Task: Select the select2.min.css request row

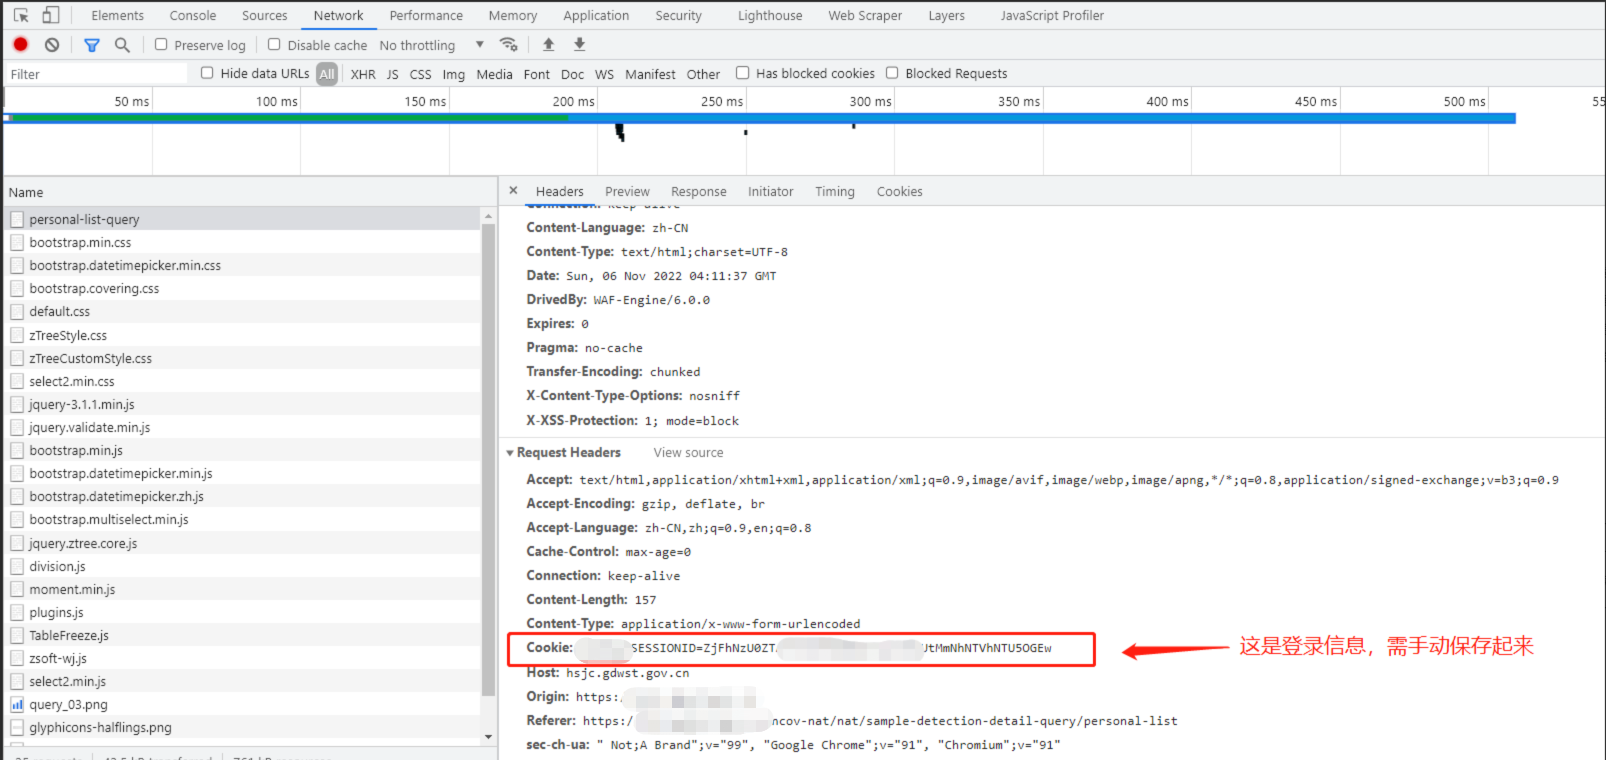Action: tap(243, 381)
